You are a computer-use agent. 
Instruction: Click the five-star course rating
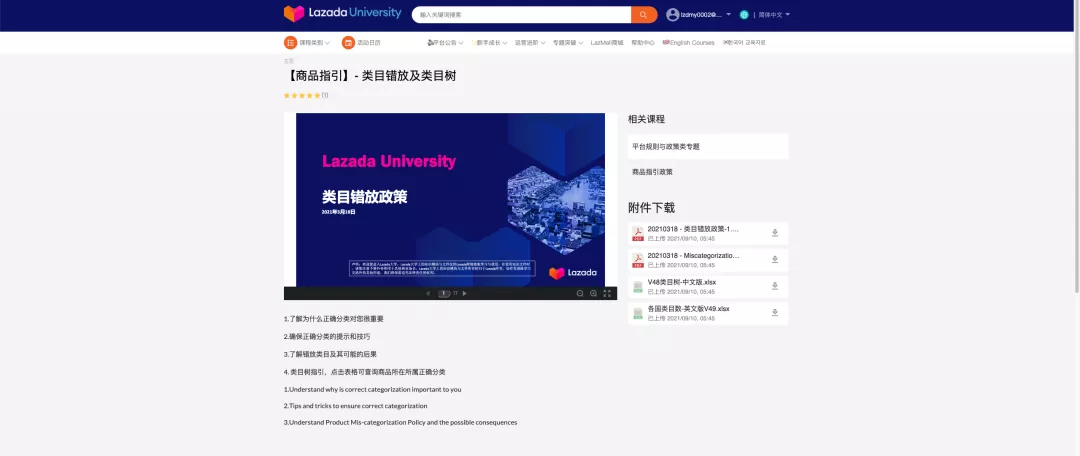coord(302,96)
